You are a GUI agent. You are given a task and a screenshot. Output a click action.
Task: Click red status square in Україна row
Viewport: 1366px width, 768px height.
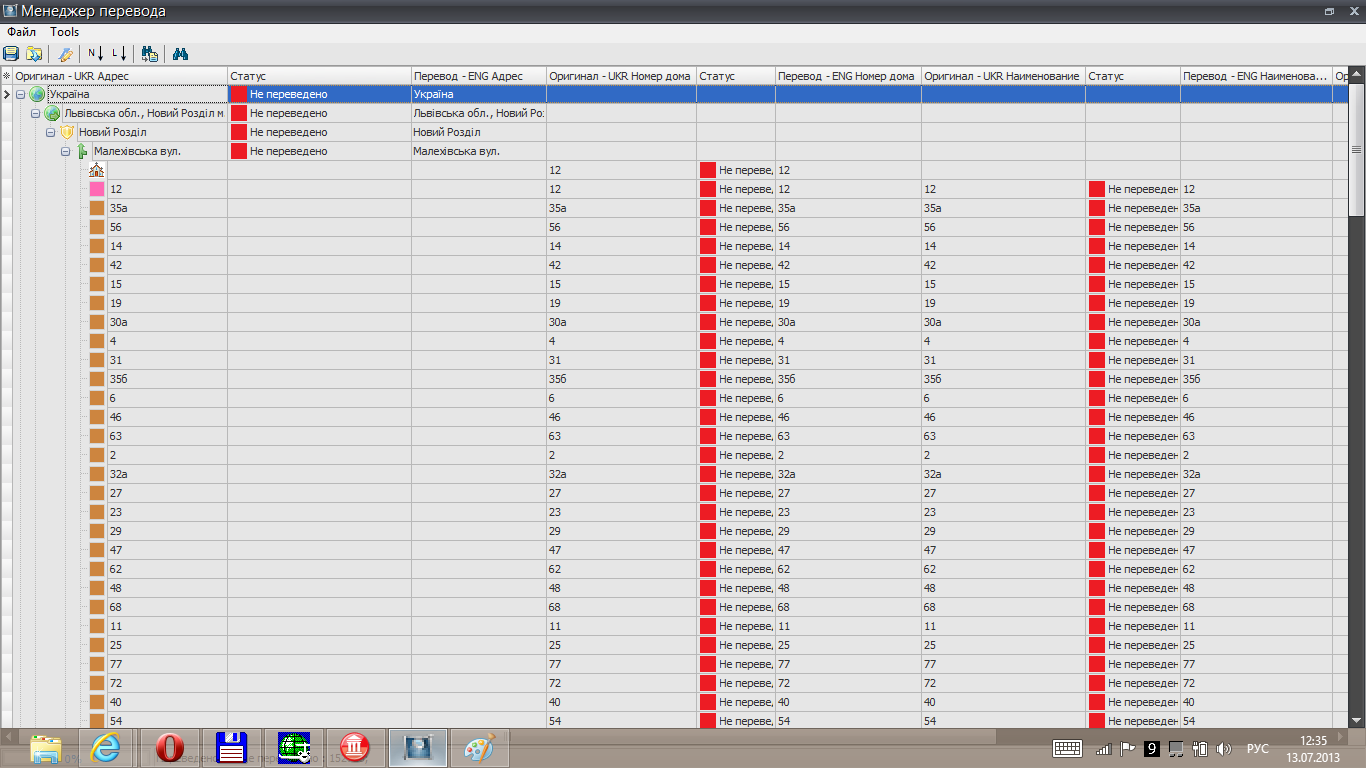[x=239, y=94]
